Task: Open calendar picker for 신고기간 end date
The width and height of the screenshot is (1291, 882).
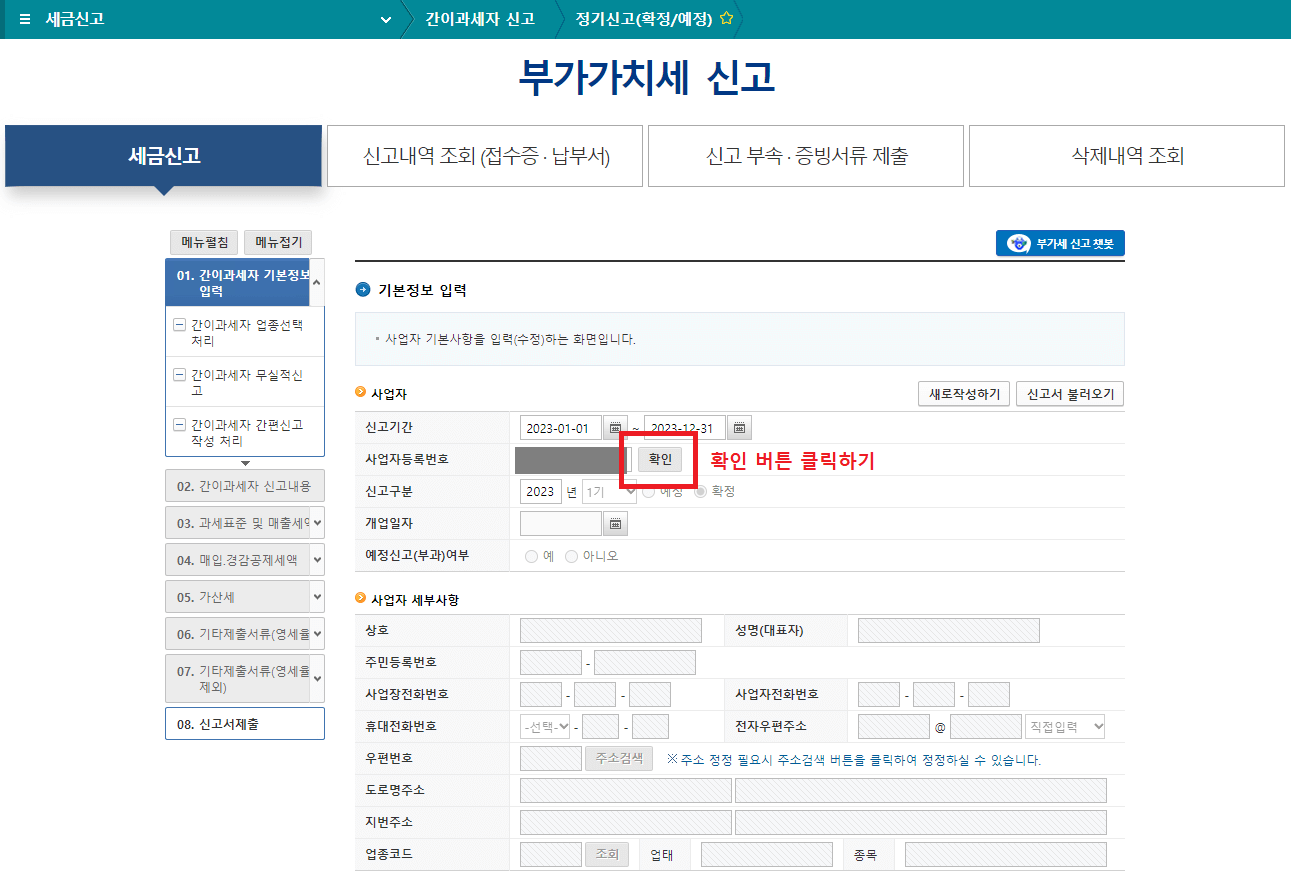Action: (738, 427)
